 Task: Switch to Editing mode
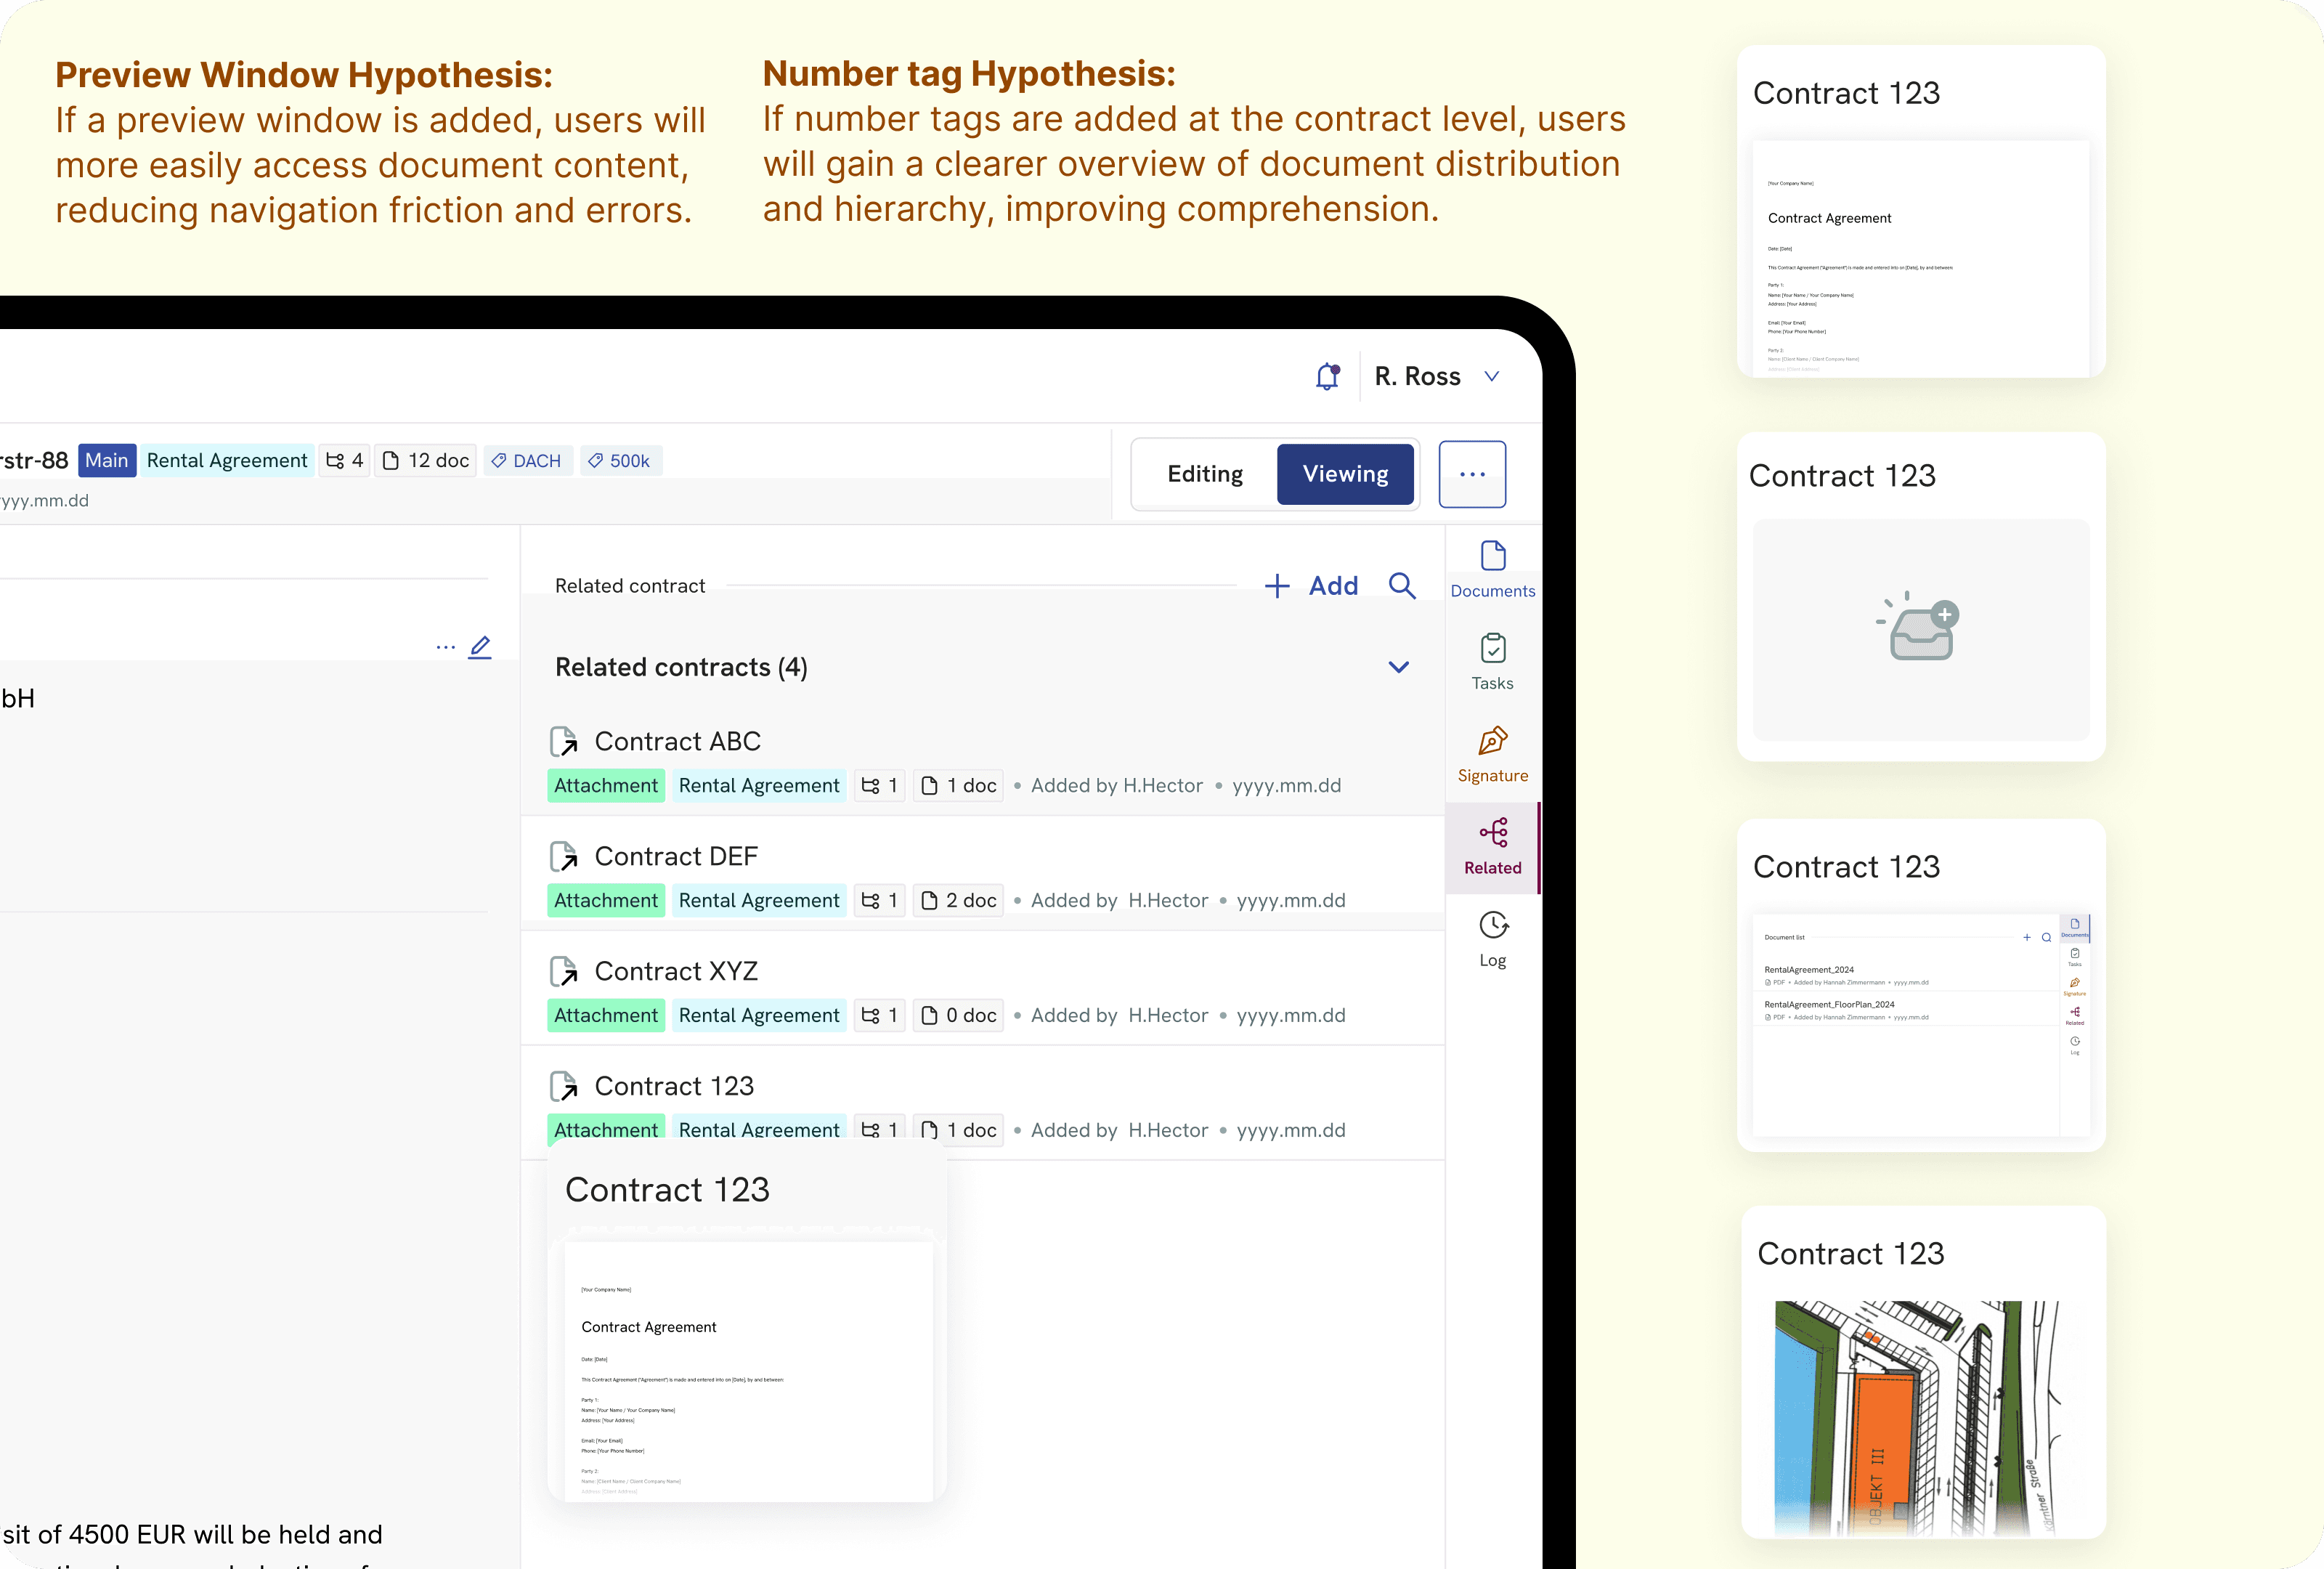[1205, 474]
